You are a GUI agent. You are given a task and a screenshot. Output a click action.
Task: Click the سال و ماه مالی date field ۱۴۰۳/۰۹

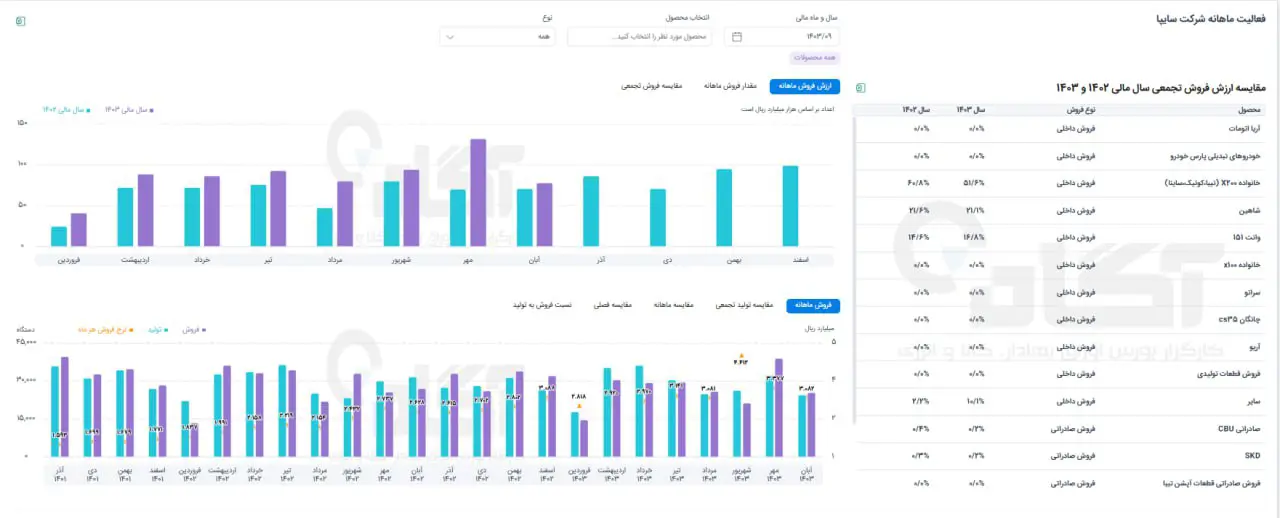coord(783,37)
